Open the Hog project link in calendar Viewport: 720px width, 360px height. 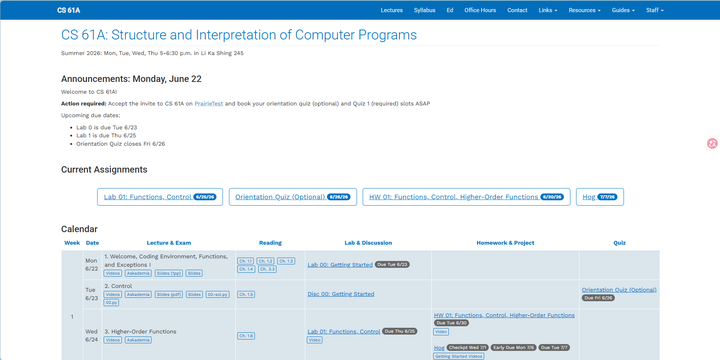pos(439,348)
